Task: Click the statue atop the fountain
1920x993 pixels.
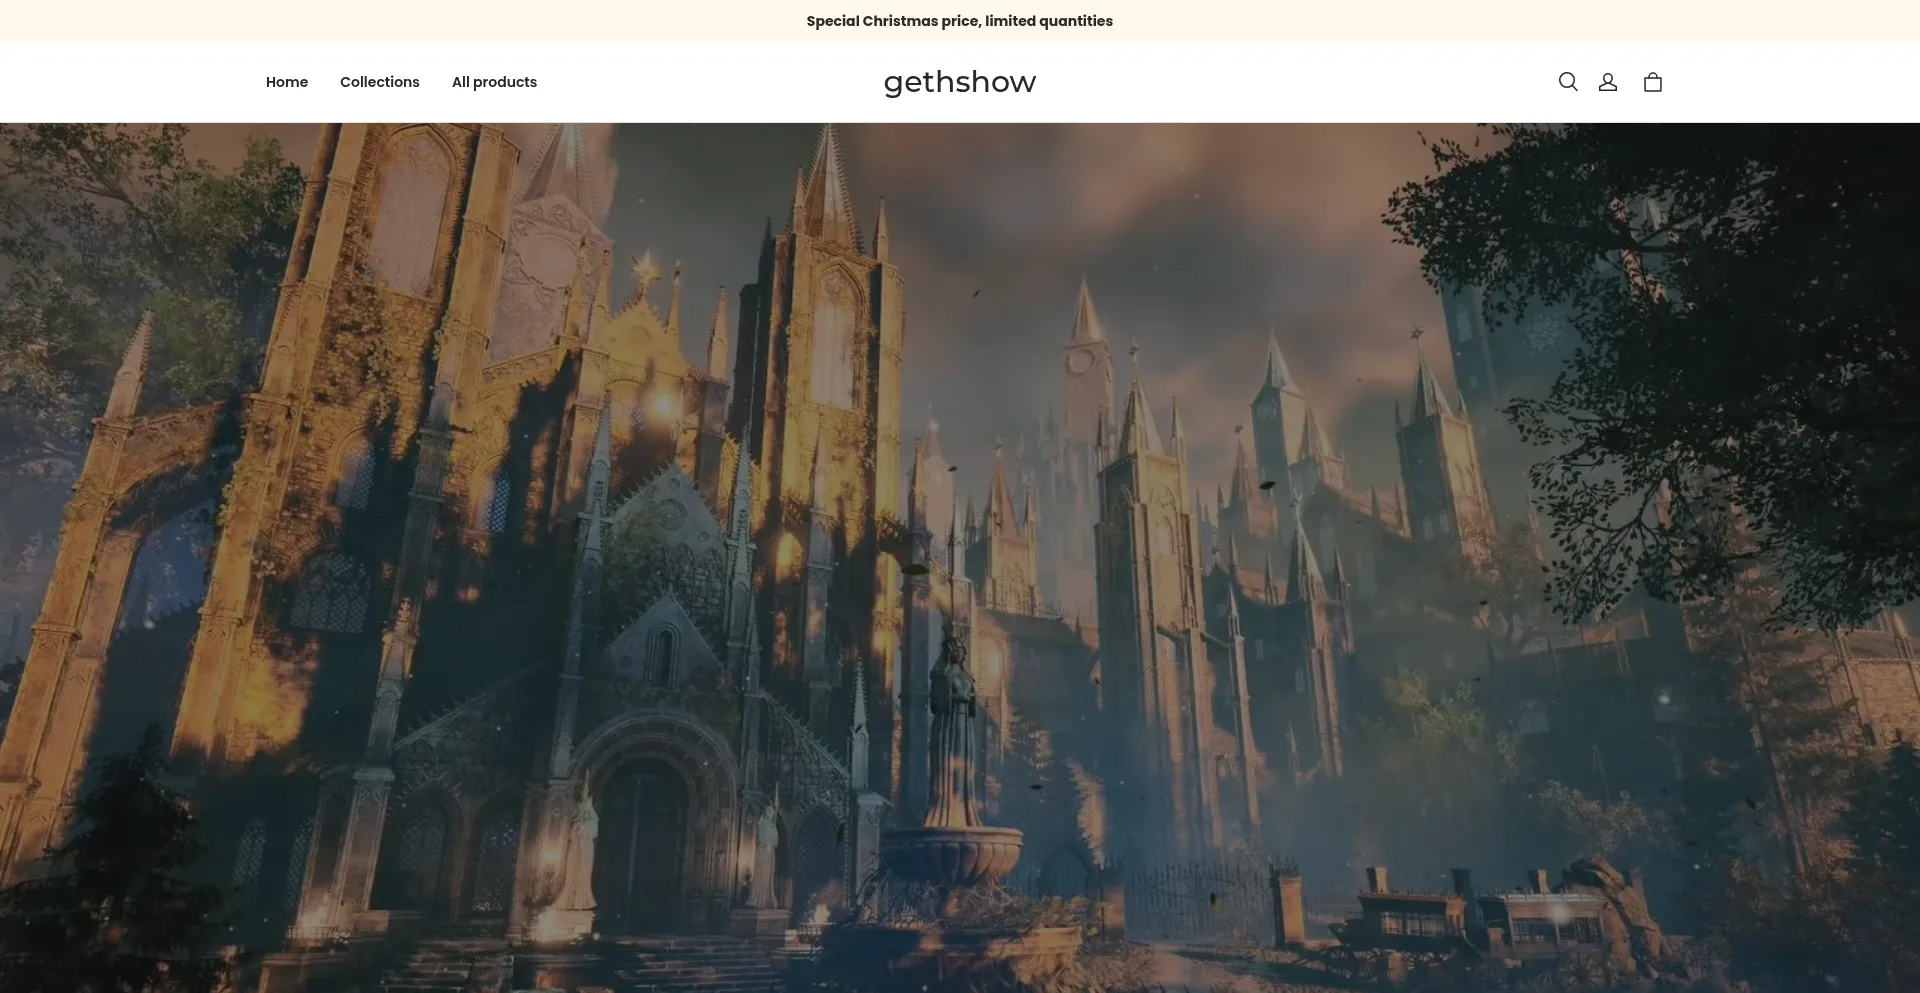Action: pyautogui.click(x=951, y=730)
